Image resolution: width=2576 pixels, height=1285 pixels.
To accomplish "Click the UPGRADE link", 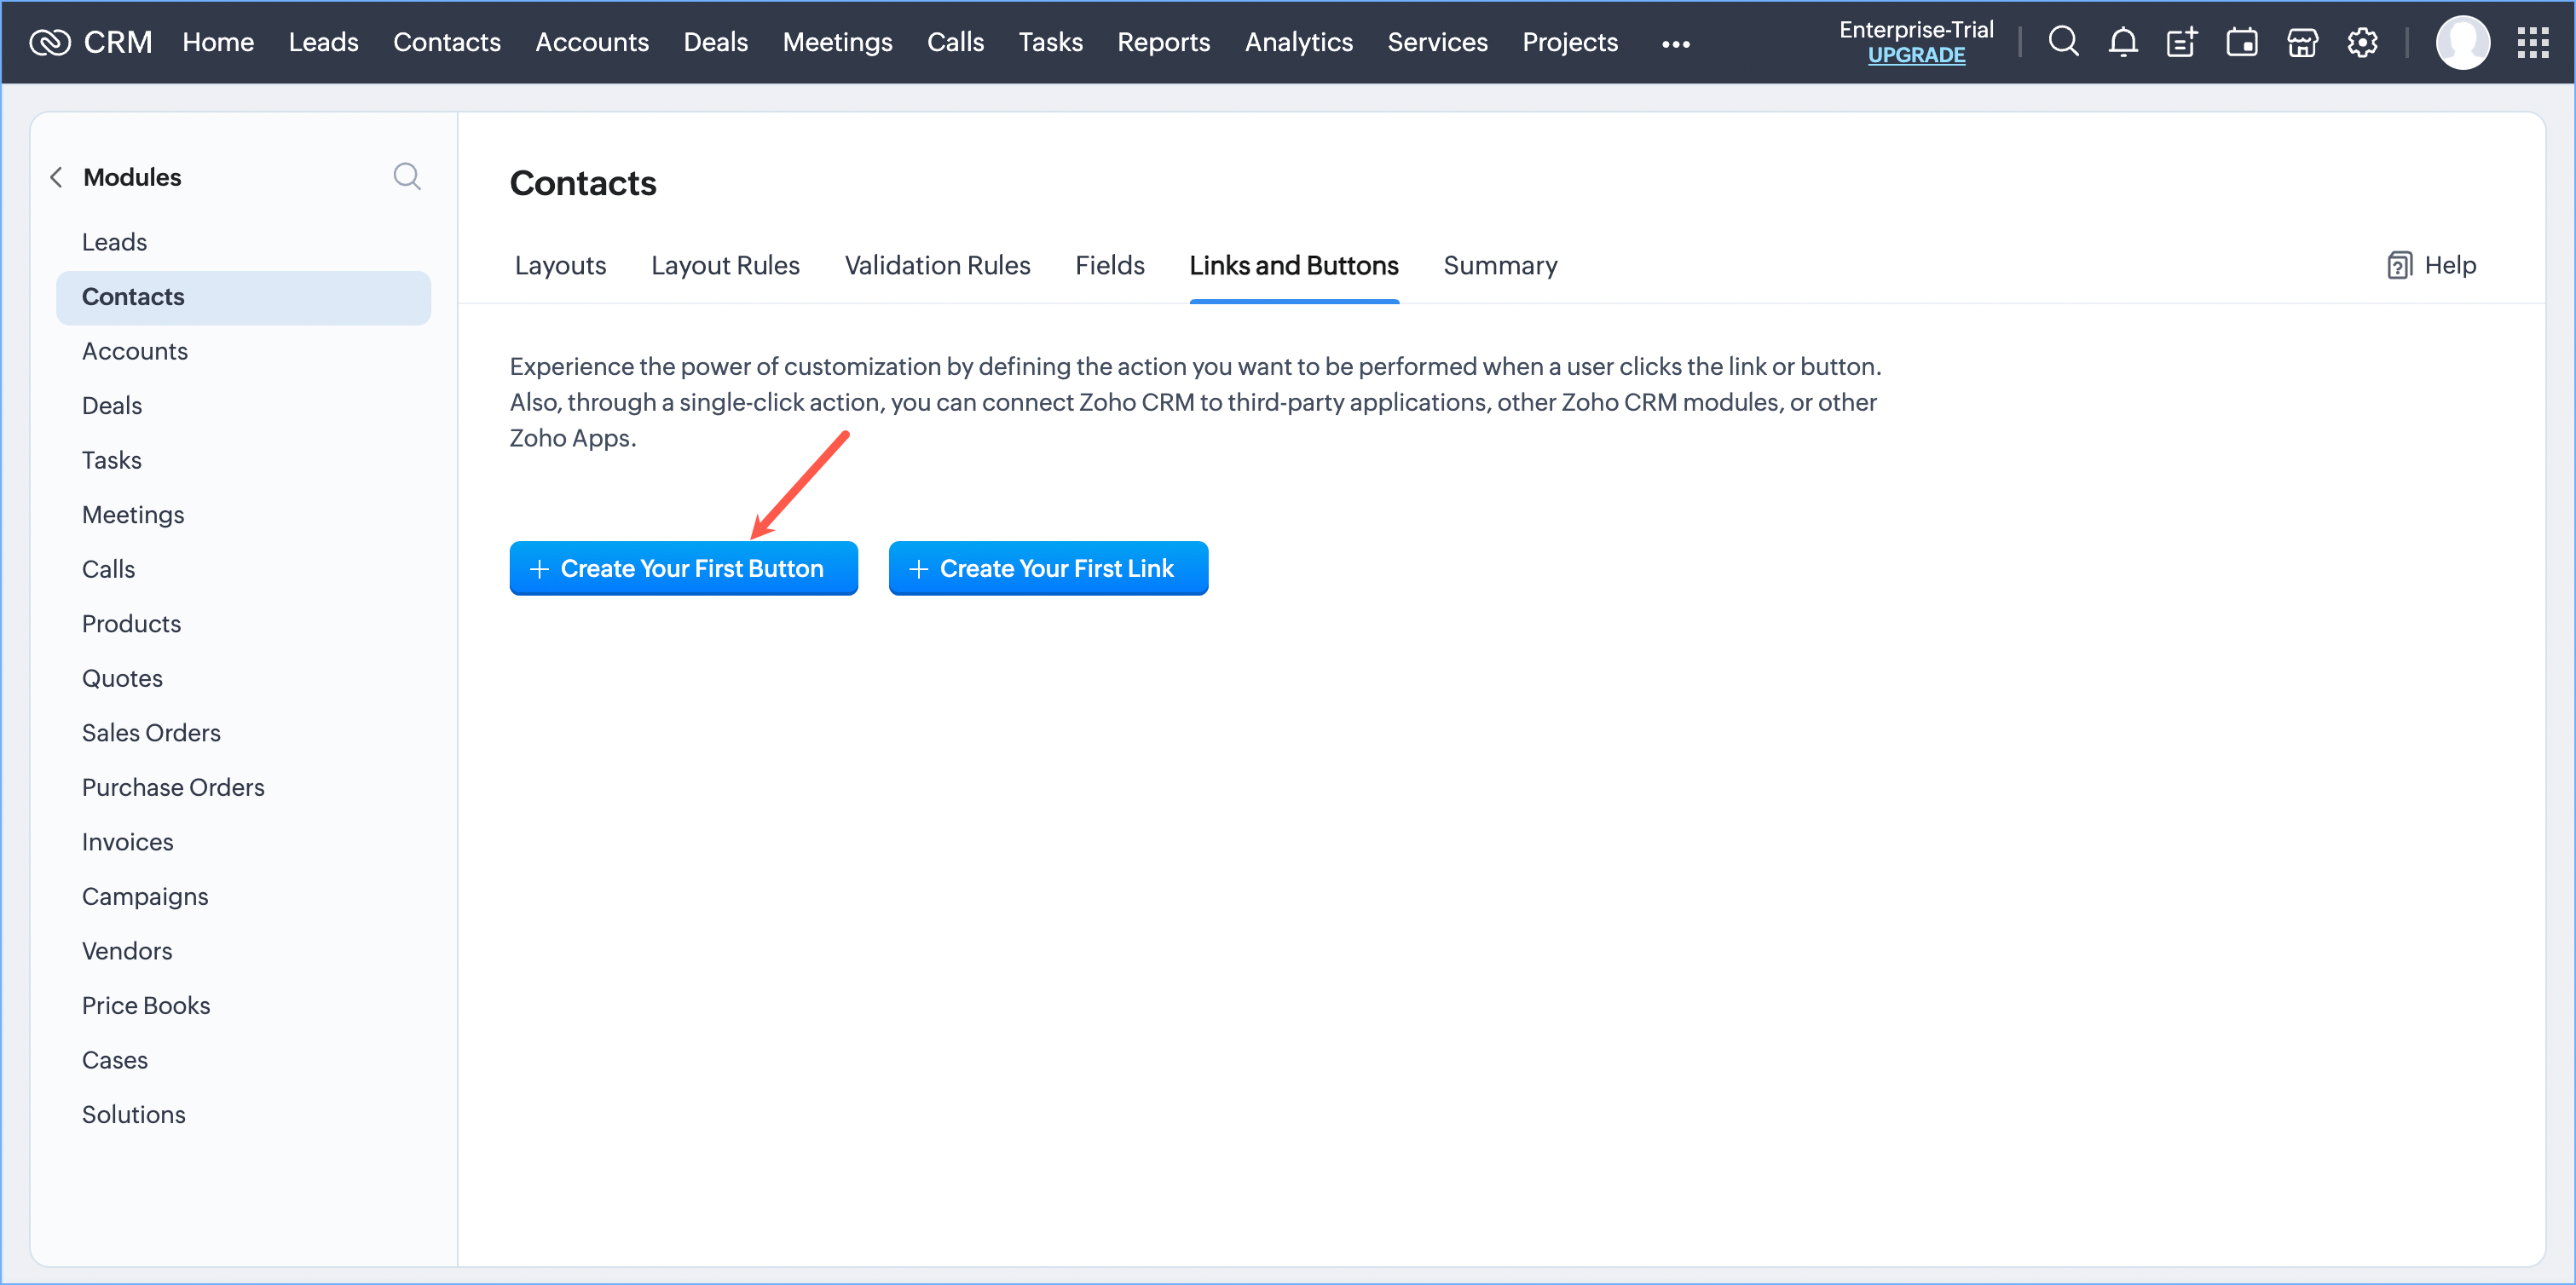I will 1915,56.
